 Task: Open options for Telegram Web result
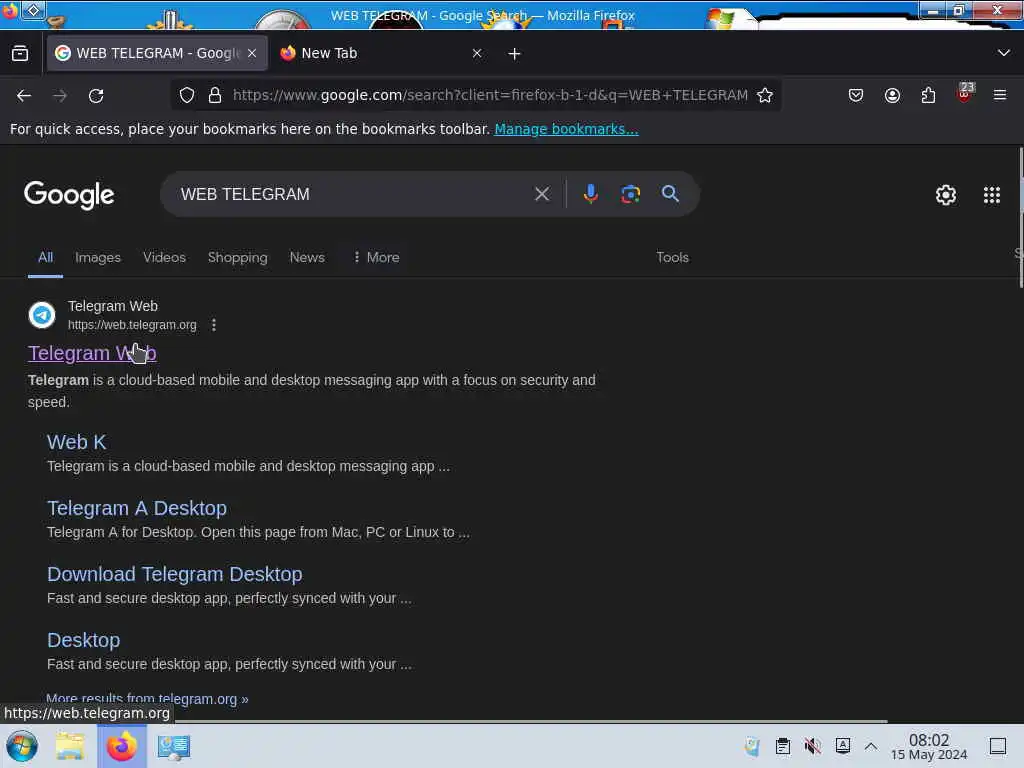[x=214, y=325]
